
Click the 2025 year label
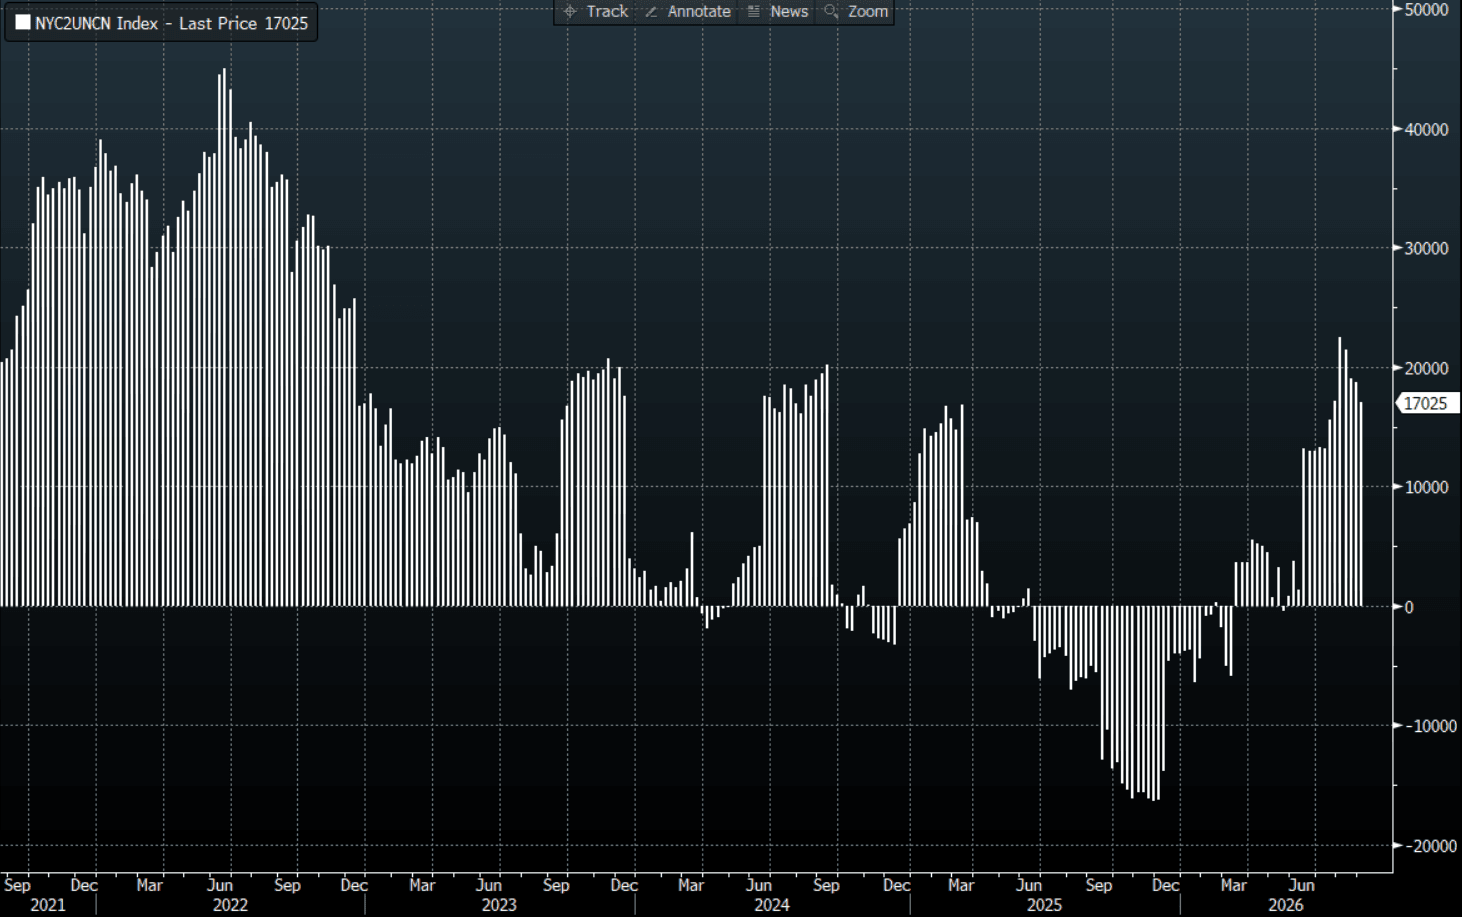[x=1044, y=905]
